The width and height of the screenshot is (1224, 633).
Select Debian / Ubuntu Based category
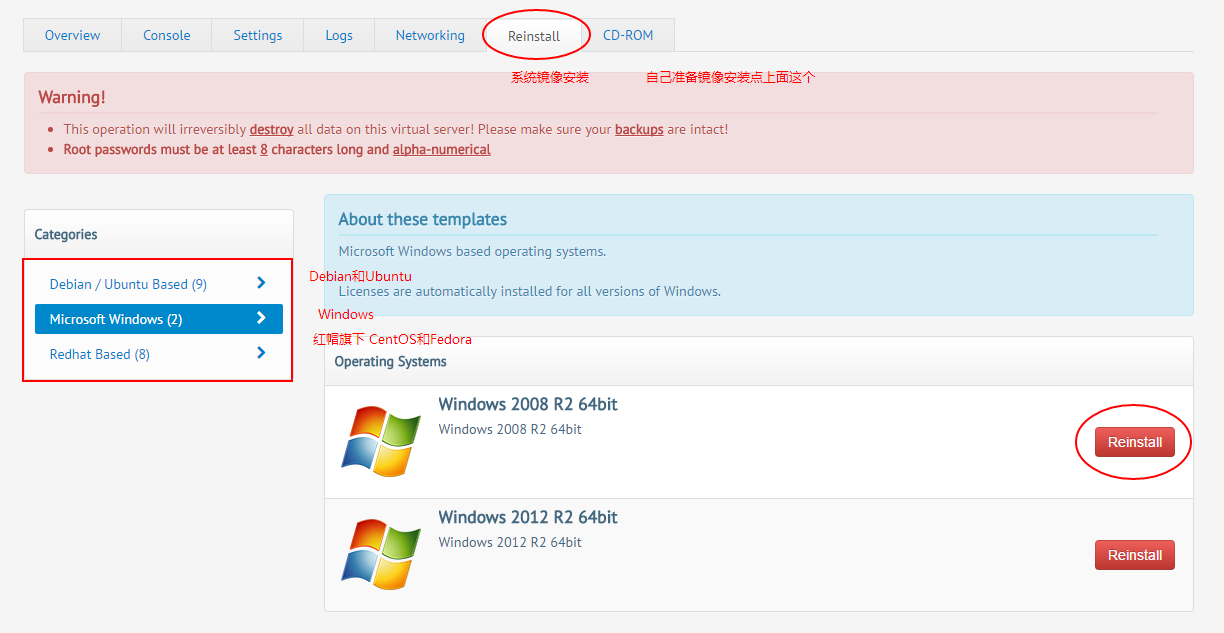159,284
